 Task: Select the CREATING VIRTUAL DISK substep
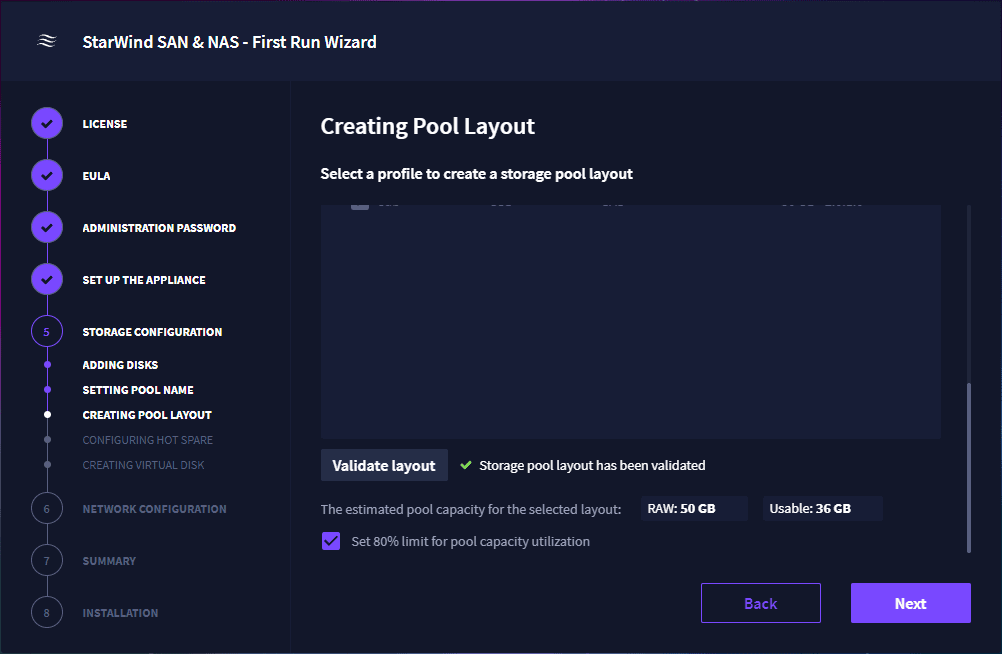pos(143,465)
